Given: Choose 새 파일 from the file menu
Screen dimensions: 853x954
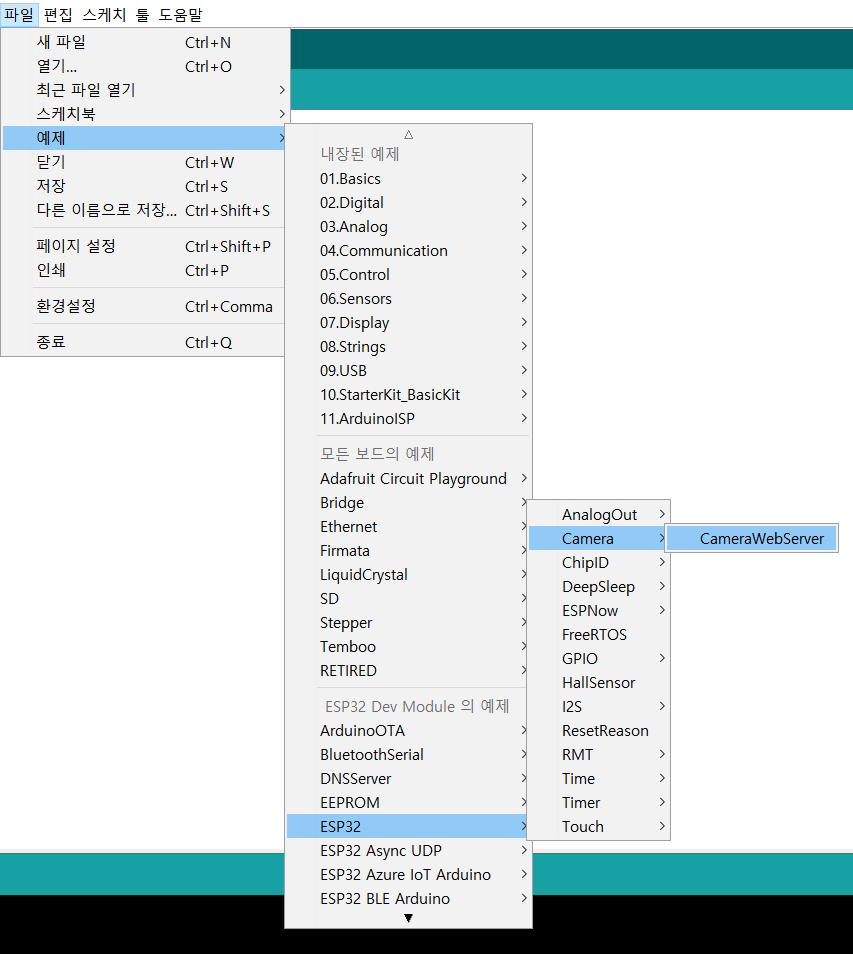Looking at the screenshot, I should click(x=144, y=42).
